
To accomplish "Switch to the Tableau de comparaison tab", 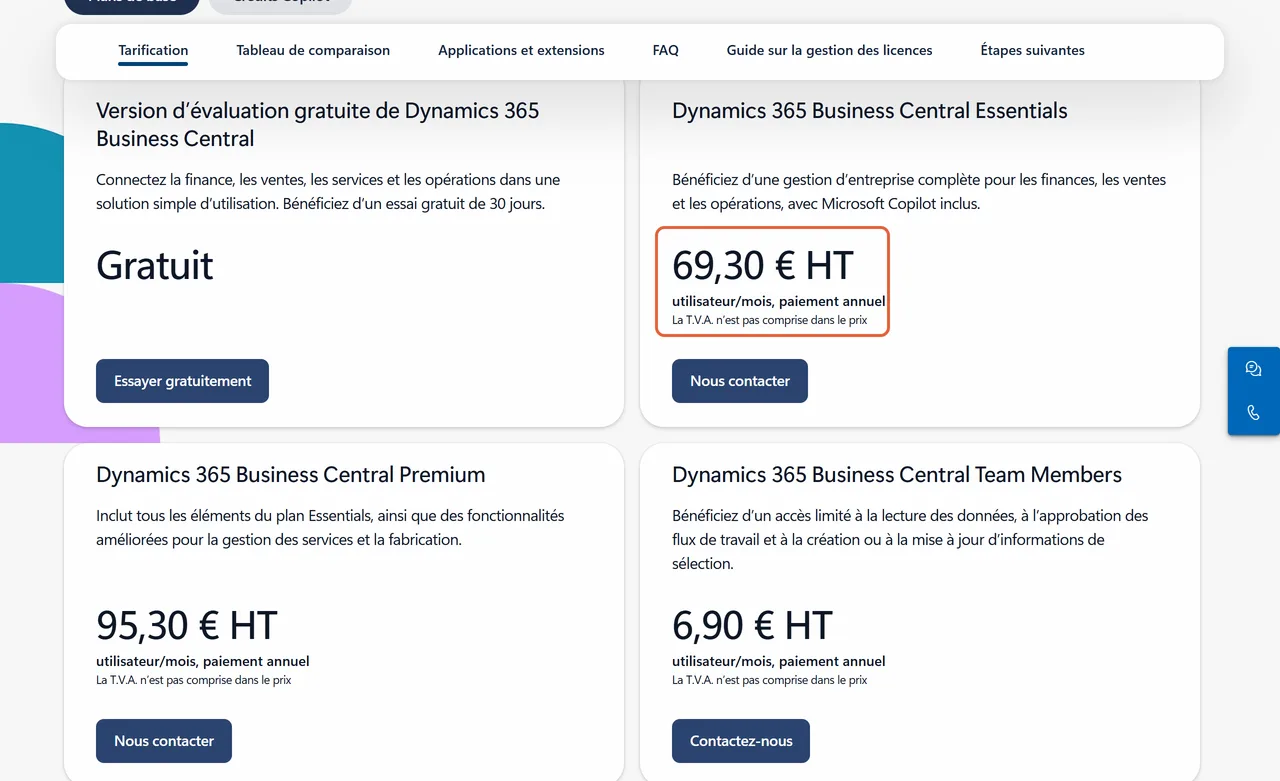I will (x=313, y=50).
